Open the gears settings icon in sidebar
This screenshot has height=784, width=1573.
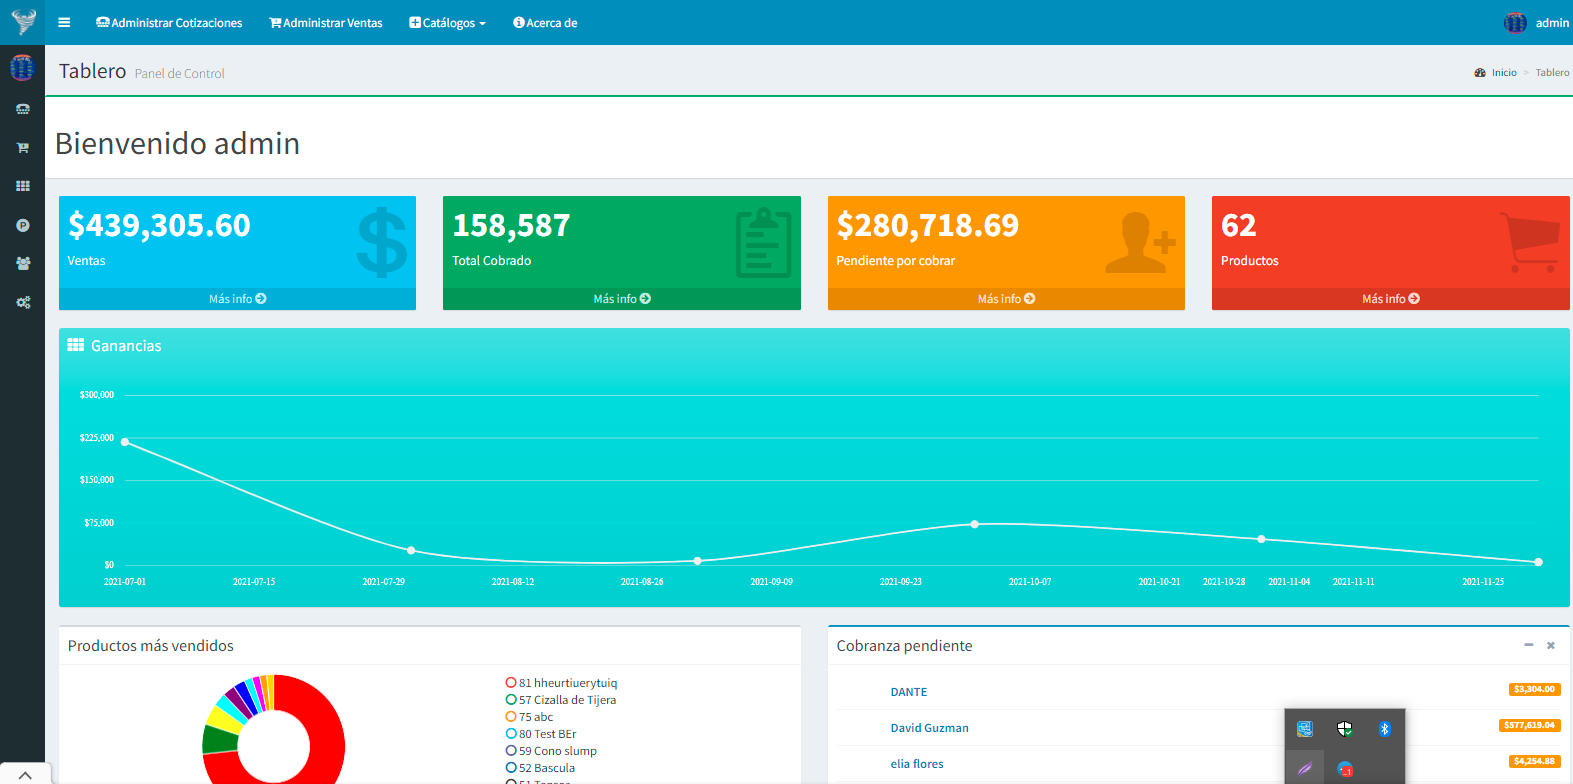[22, 302]
